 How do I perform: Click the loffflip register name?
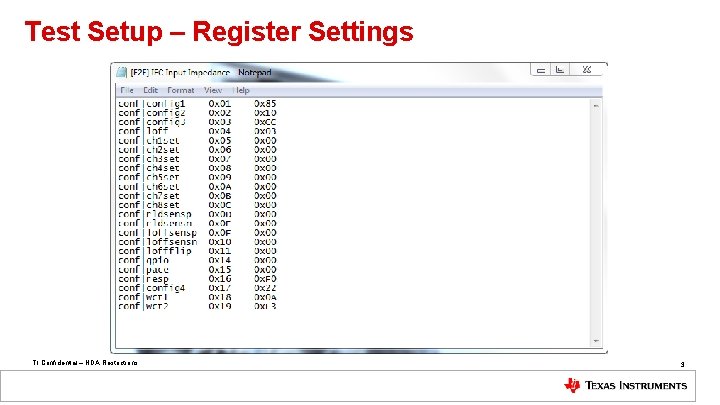[x=169, y=251]
